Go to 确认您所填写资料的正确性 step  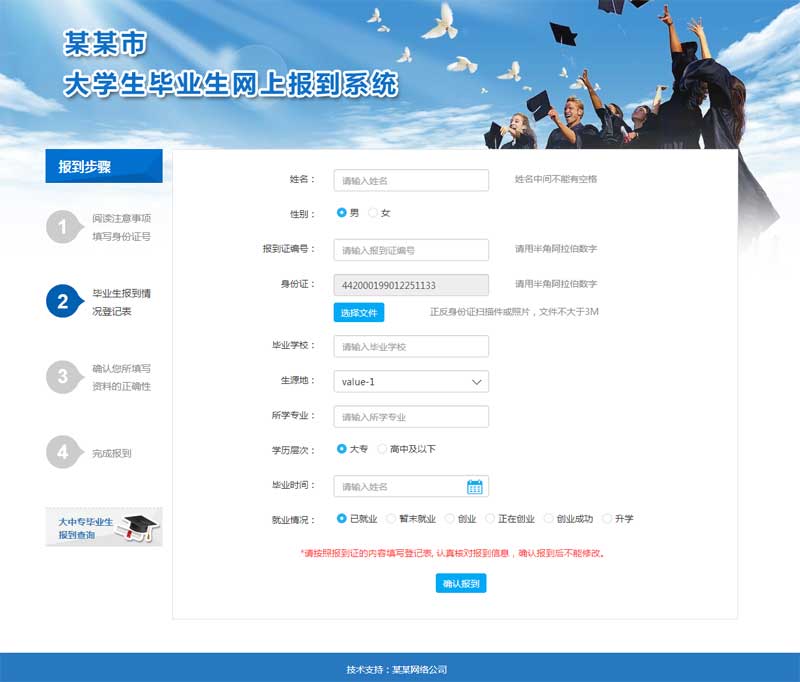click(121, 377)
